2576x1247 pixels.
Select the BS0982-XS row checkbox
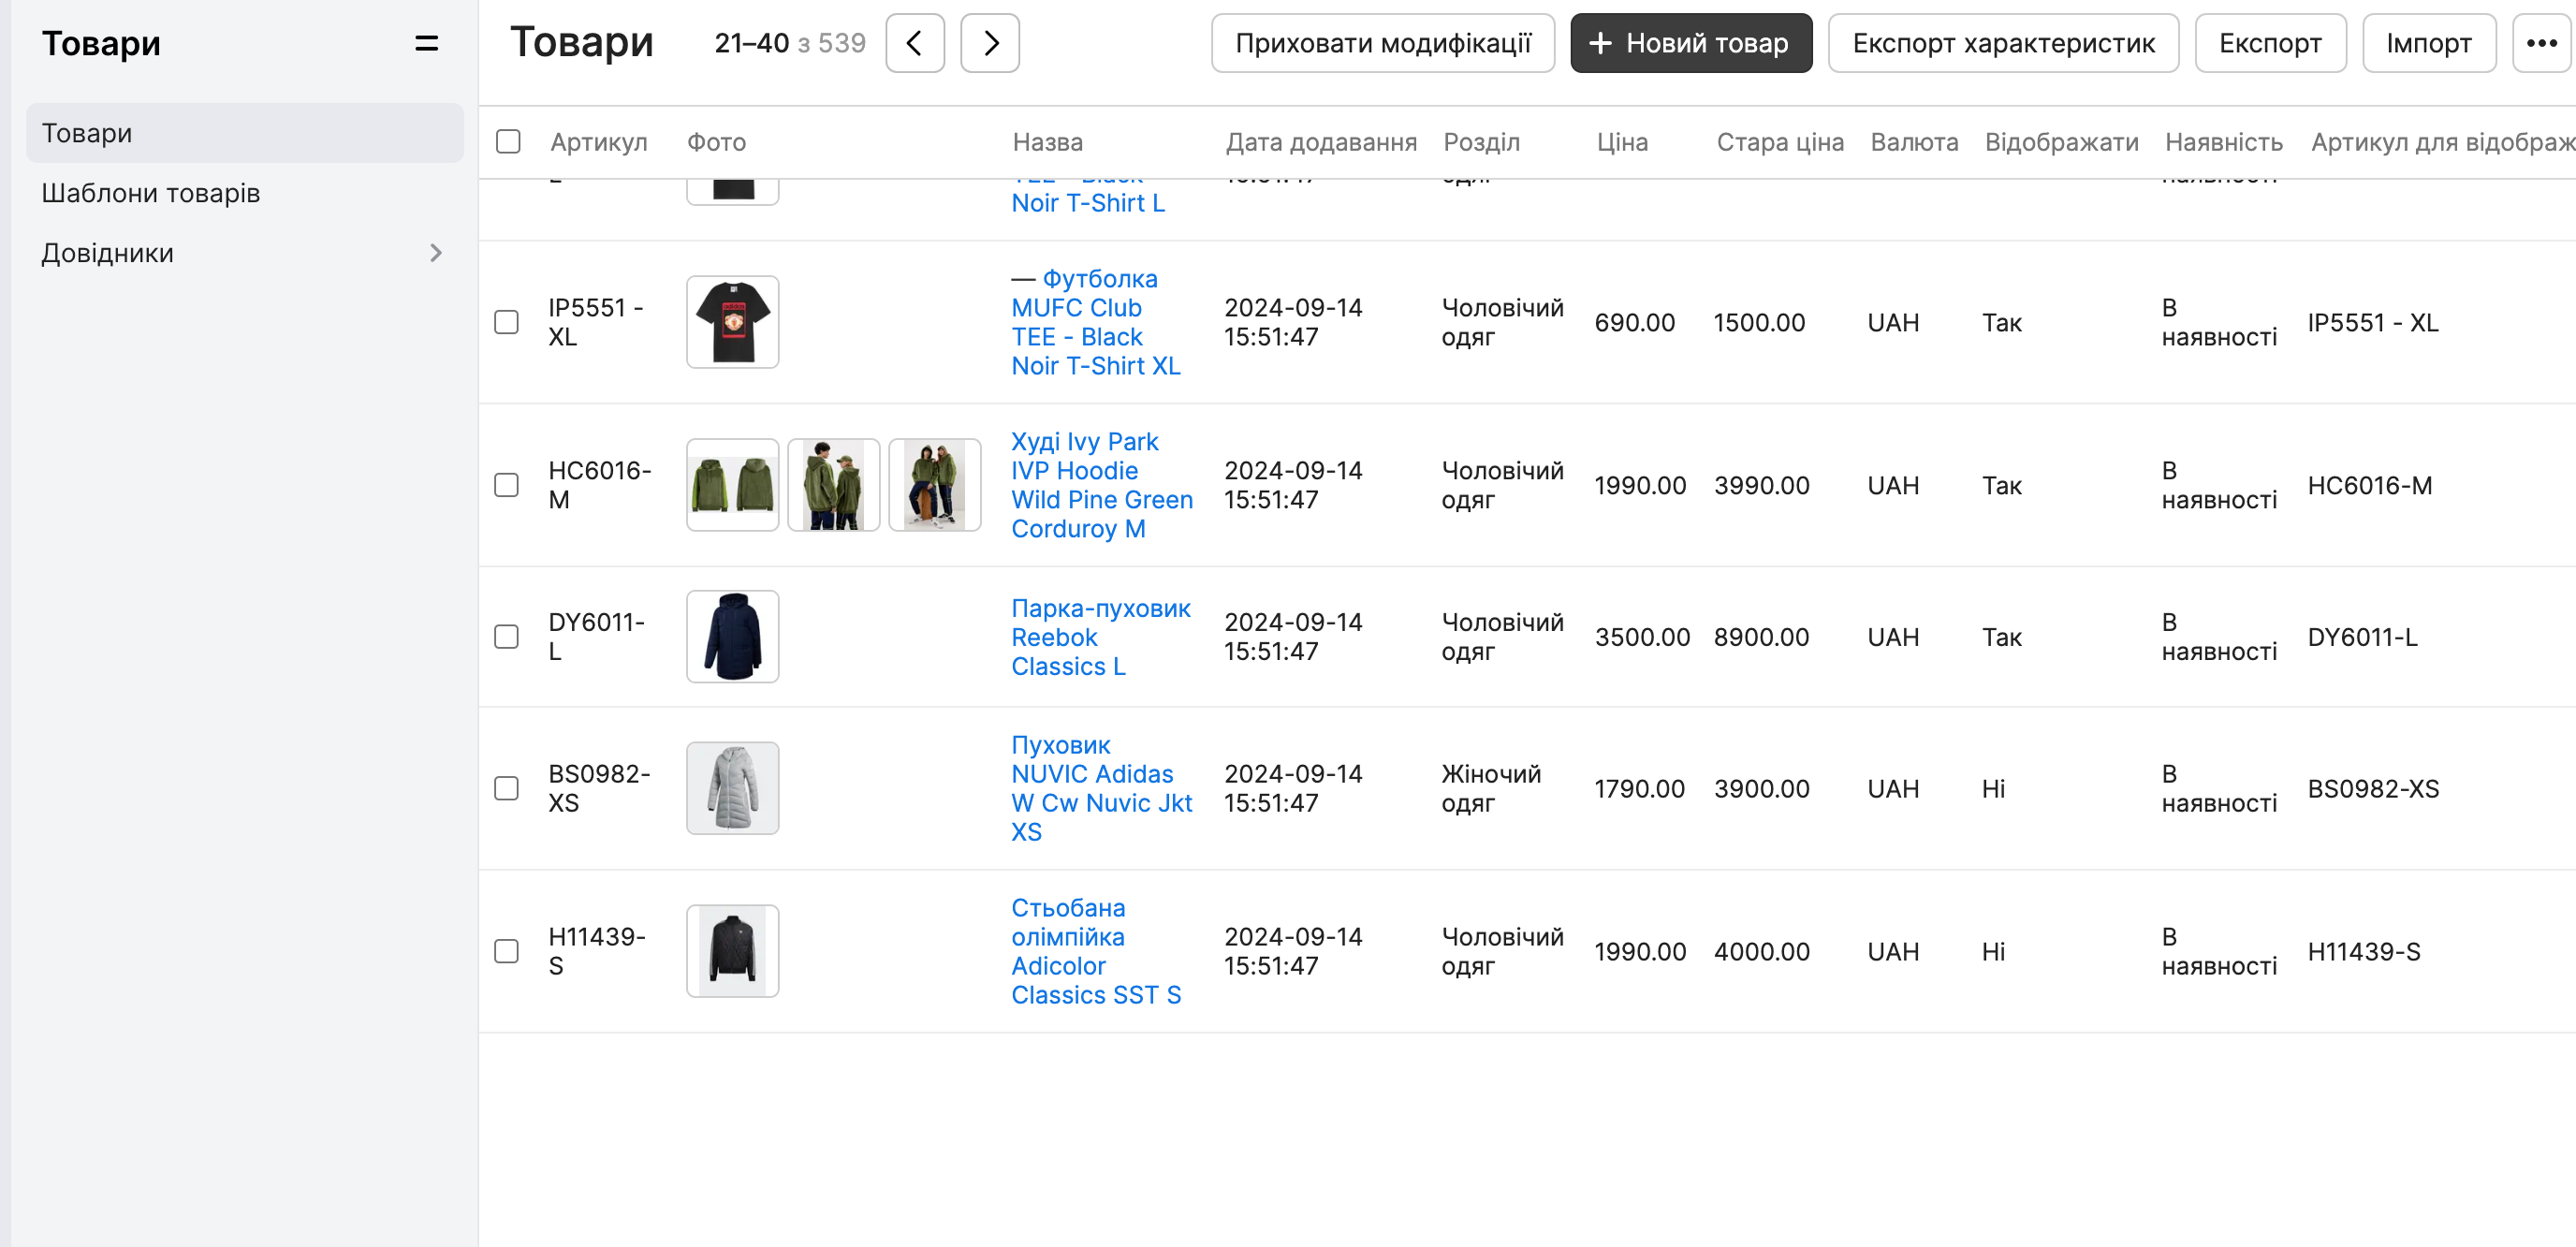(x=507, y=789)
